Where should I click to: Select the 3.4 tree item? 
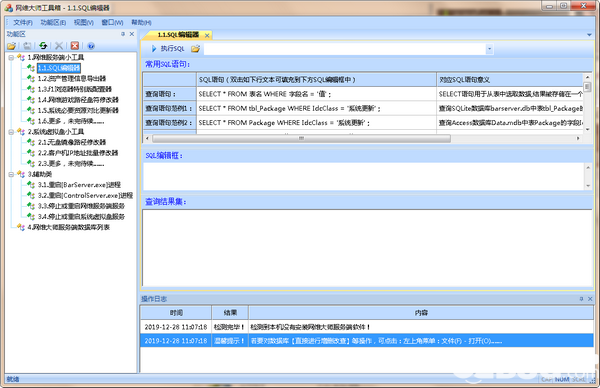pyautogui.click(x=81, y=217)
